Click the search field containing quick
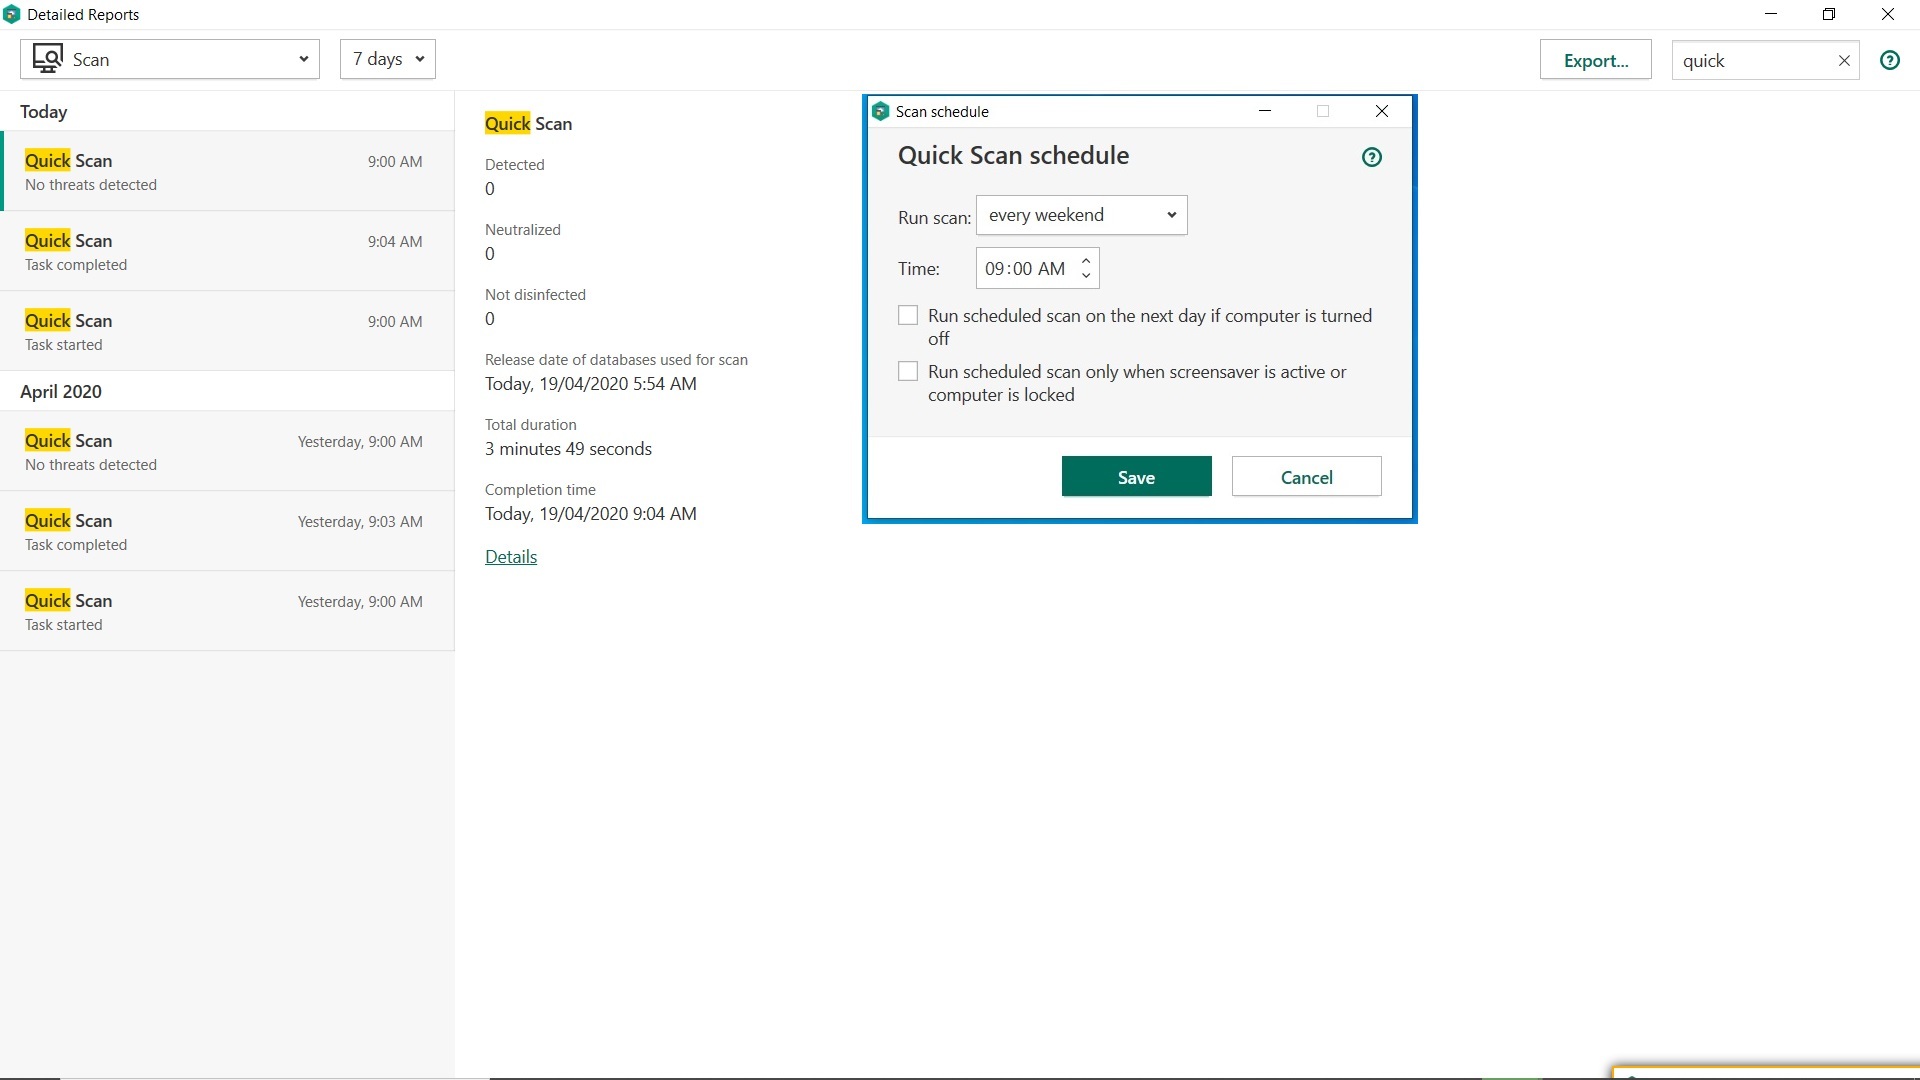This screenshot has height=1080, width=1920. pyautogui.click(x=1750, y=61)
